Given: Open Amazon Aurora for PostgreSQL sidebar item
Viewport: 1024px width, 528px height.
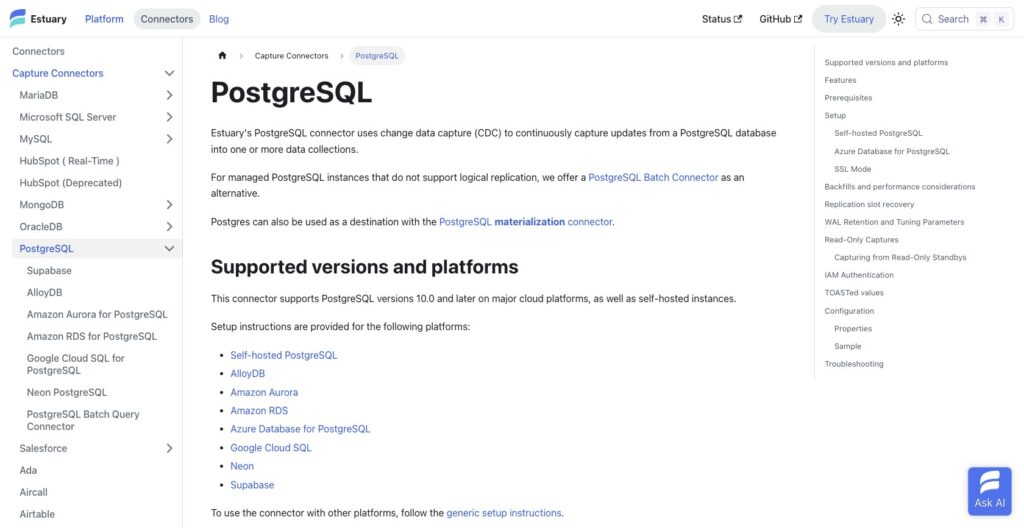Looking at the screenshot, I should pos(97,314).
